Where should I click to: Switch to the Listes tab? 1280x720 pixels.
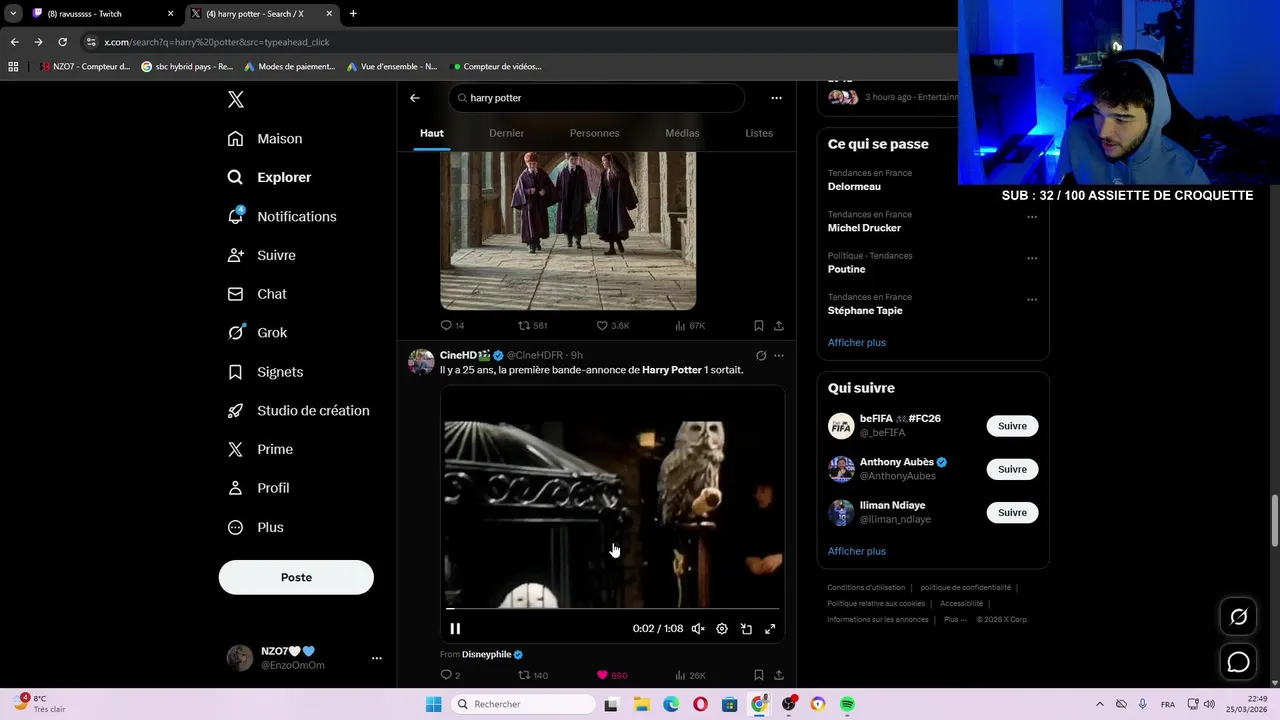pos(759,133)
